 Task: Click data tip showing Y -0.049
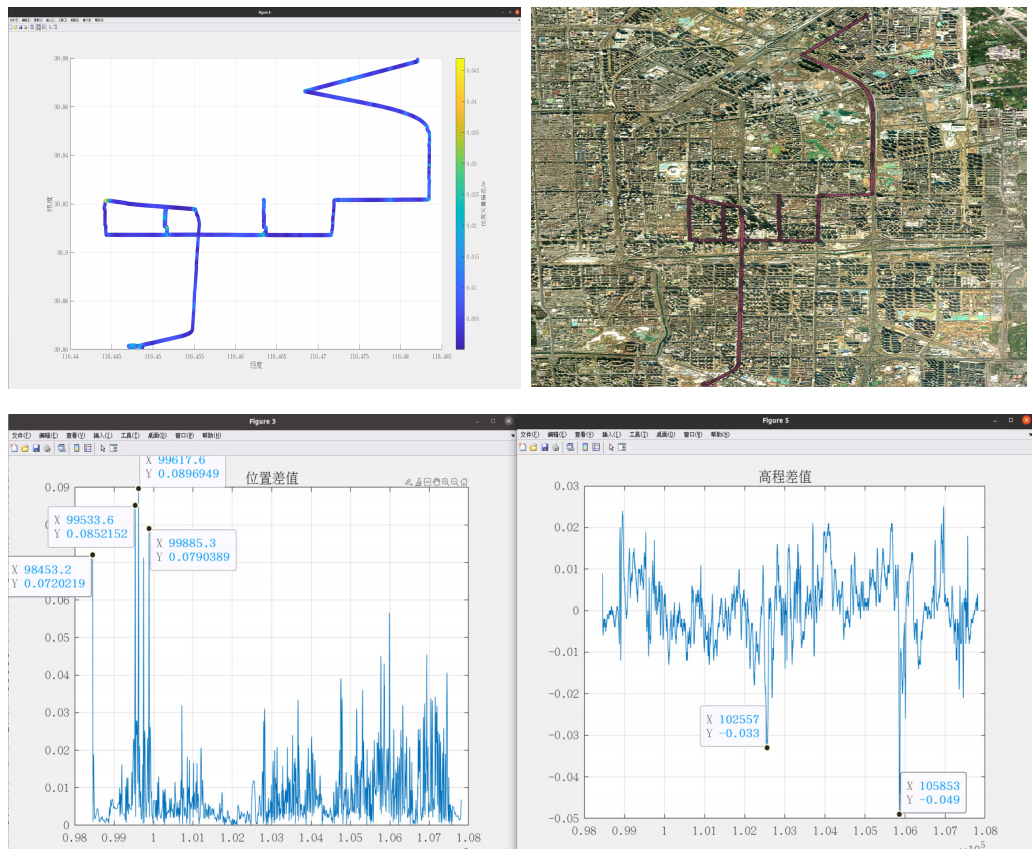[x=932, y=793]
